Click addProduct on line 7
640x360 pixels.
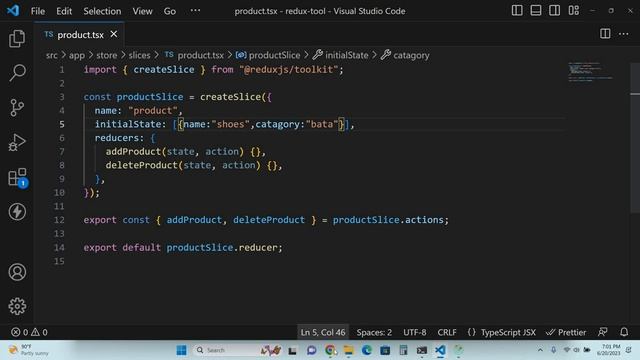[x=133, y=151]
